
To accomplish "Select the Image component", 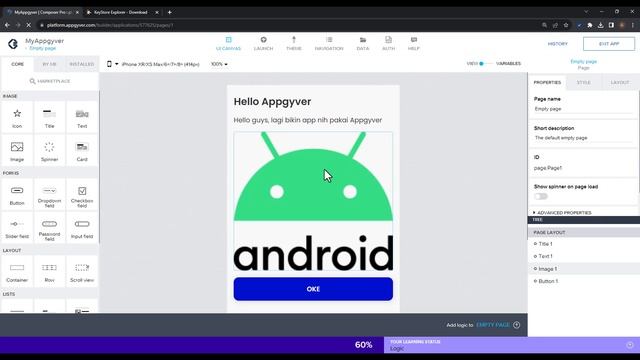I will coord(17,151).
